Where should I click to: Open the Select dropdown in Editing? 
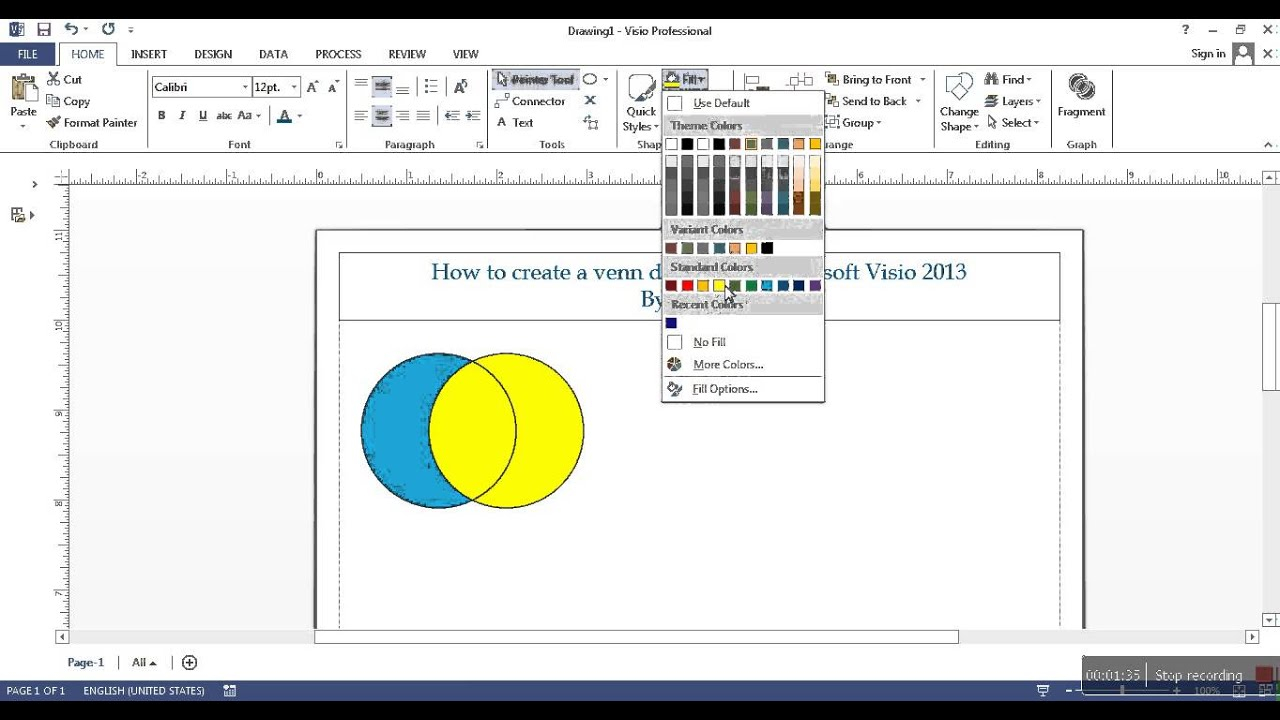[1013, 123]
